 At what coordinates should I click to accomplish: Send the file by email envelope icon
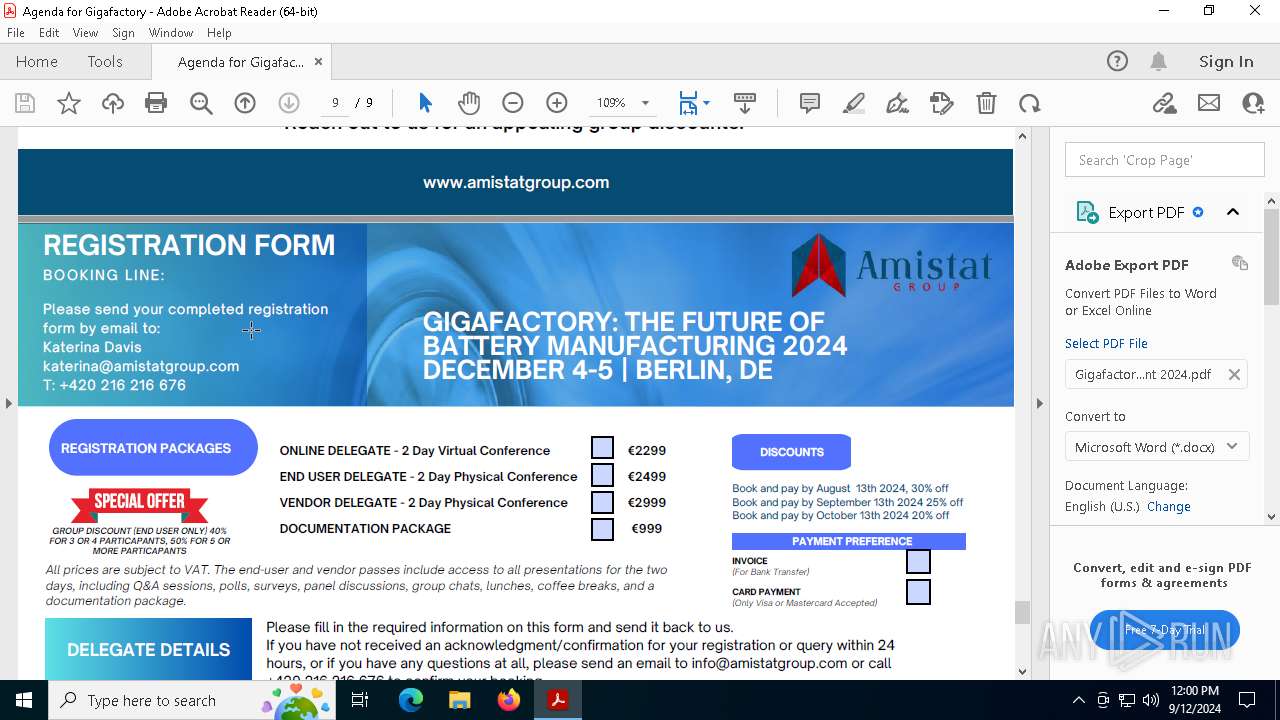(1209, 103)
